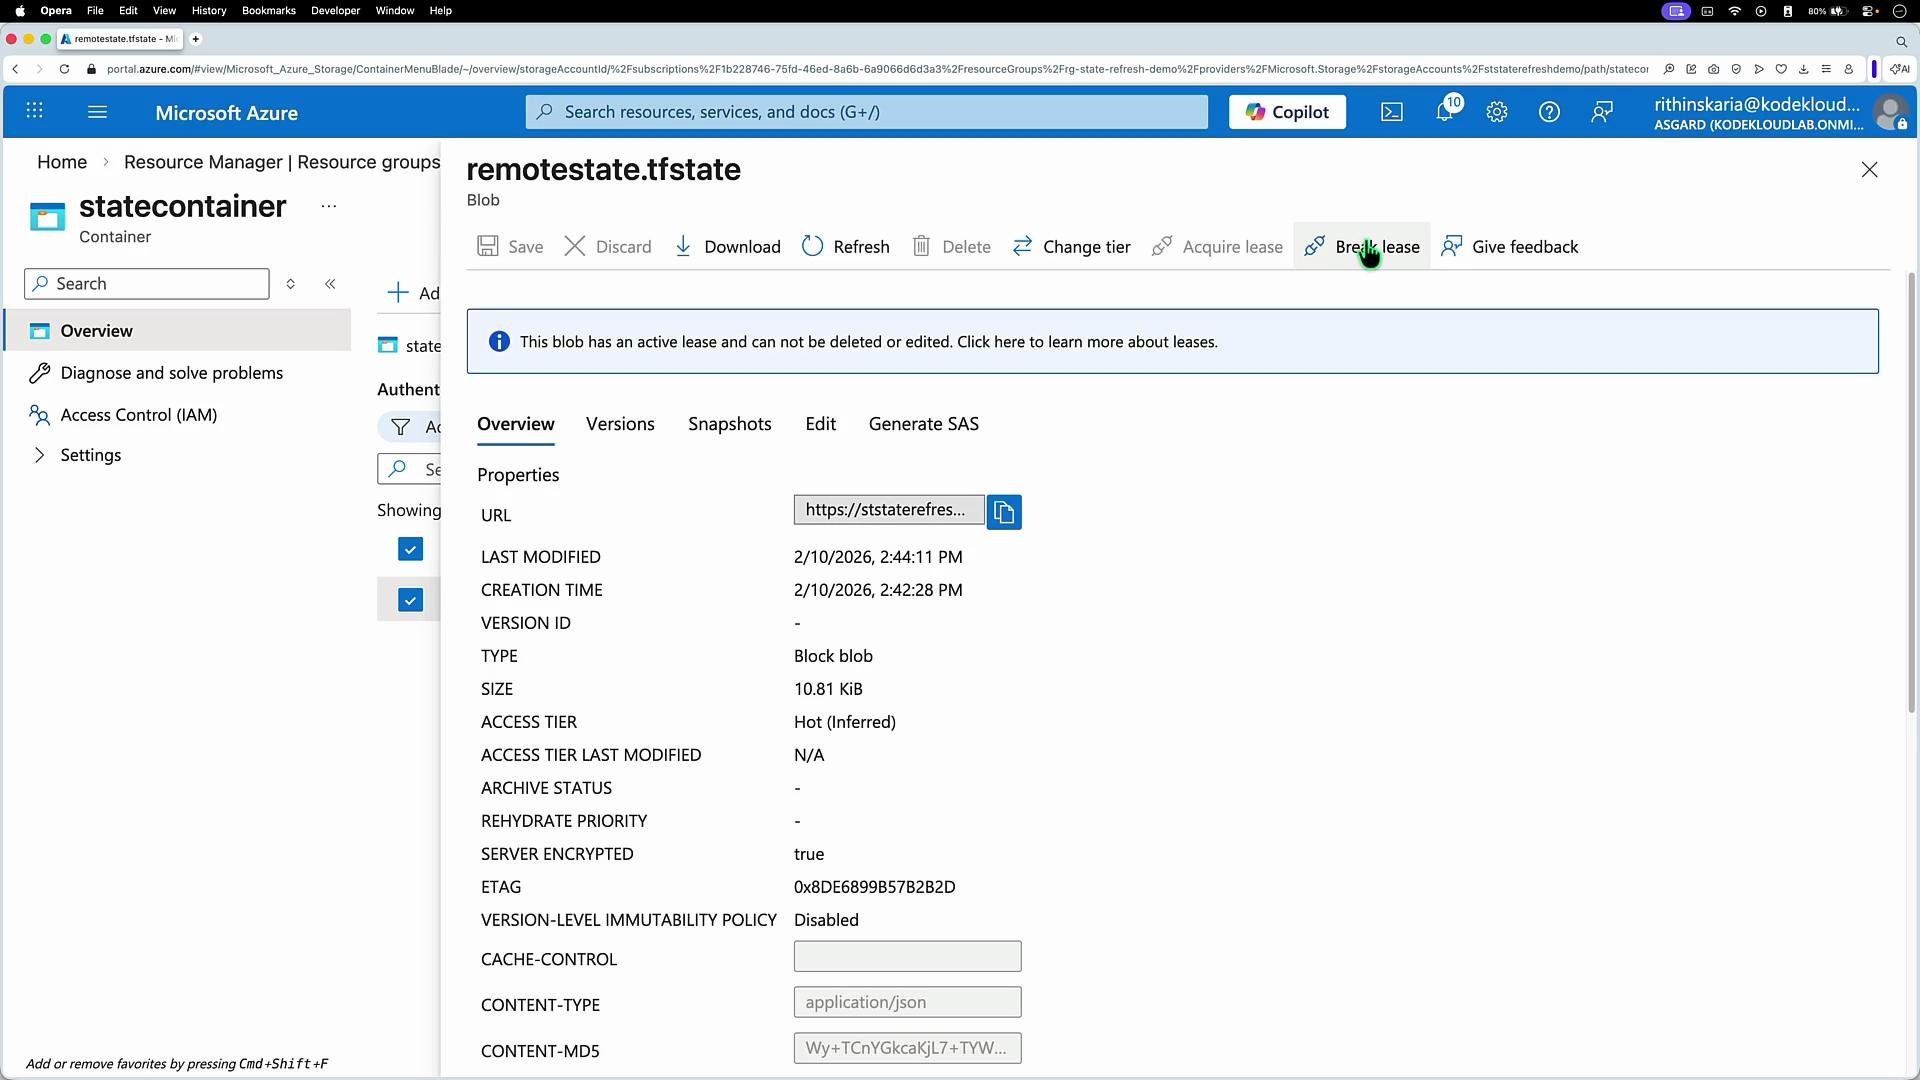Select the blob Overview tab

[x=516, y=424]
